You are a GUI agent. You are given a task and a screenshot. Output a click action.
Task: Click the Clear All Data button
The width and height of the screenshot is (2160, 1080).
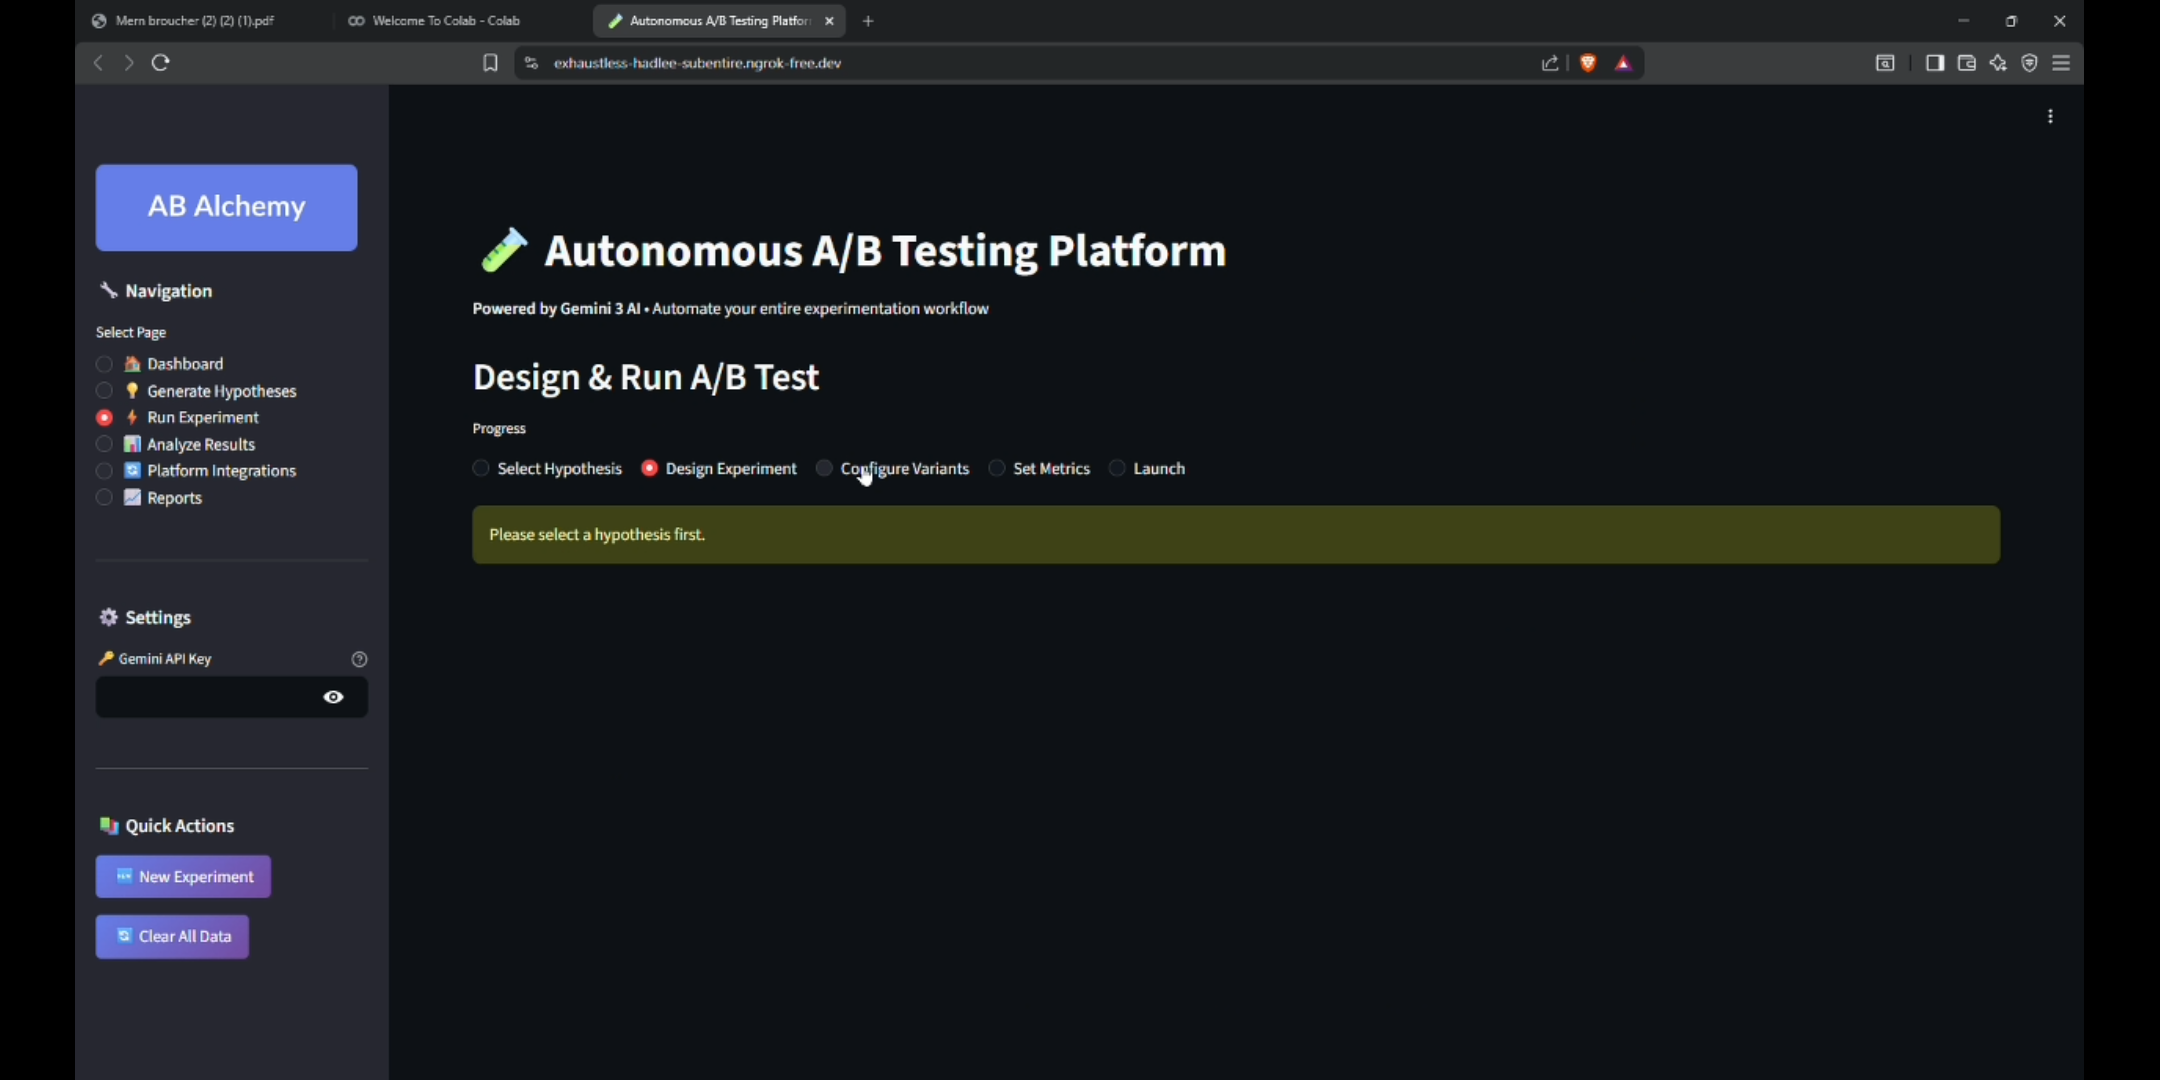tap(172, 937)
